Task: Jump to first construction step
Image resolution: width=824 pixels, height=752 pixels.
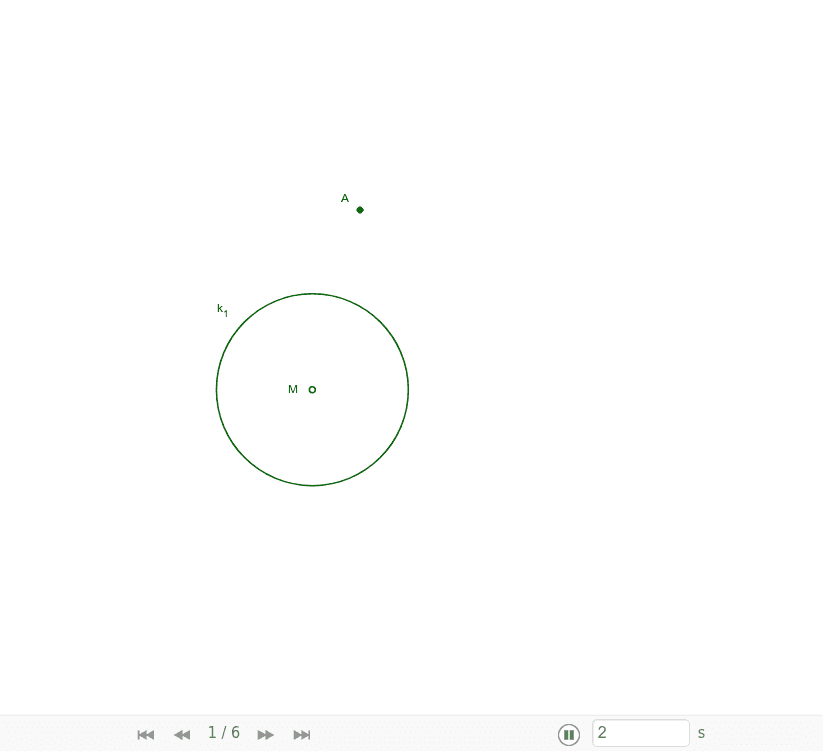Action: (x=146, y=734)
